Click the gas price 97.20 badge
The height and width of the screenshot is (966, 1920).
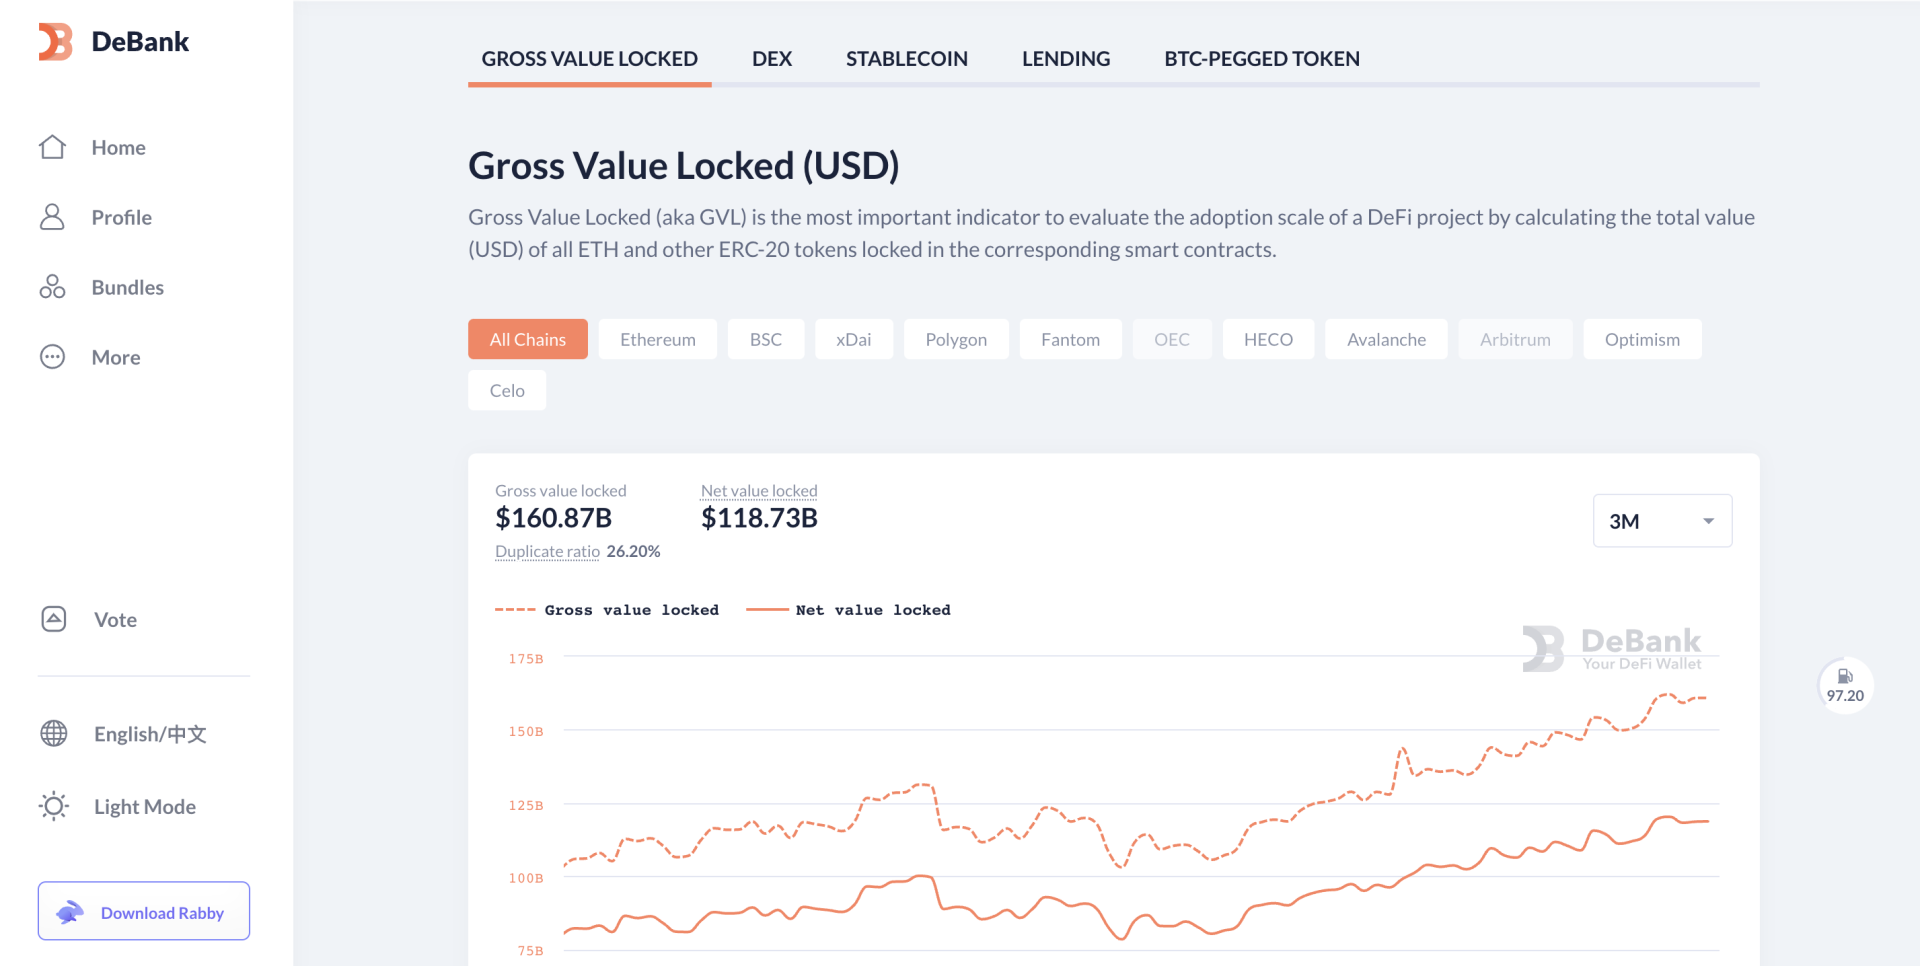(1845, 686)
